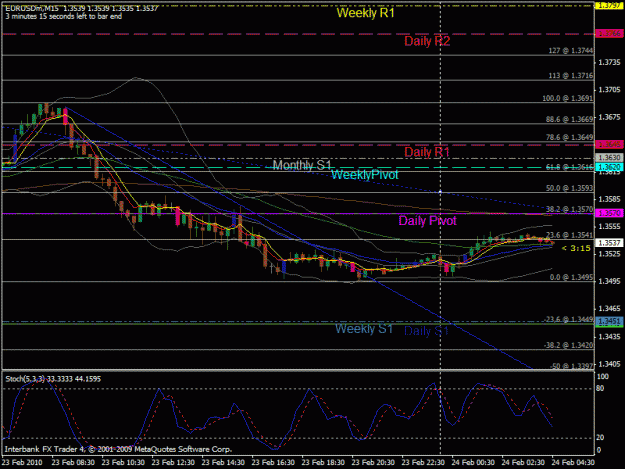Image resolution: width=625 pixels, height=469 pixels.
Task: Click Fibonacci label "-50 @ 1.3397"
Action: 572,366
